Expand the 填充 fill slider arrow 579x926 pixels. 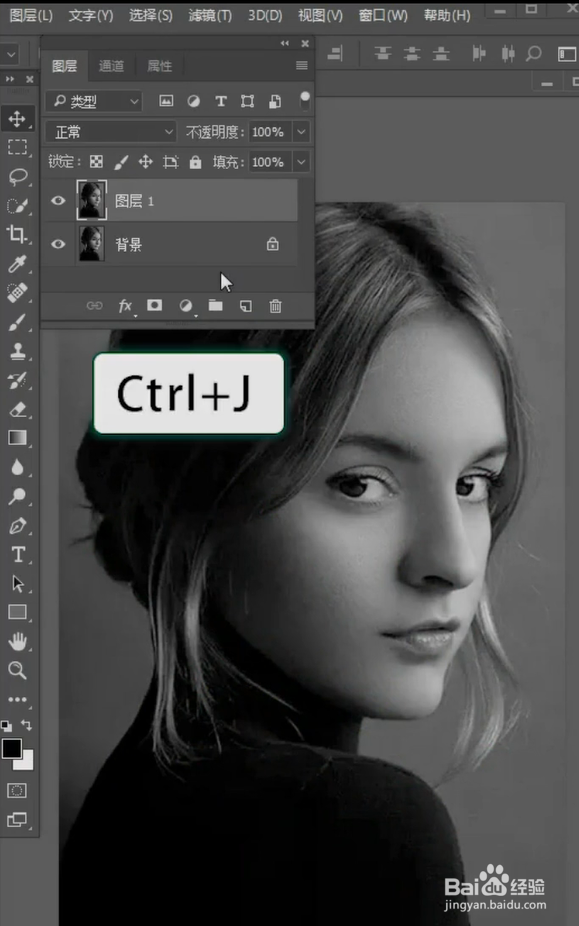pyautogui.click(x=301, y=162)
